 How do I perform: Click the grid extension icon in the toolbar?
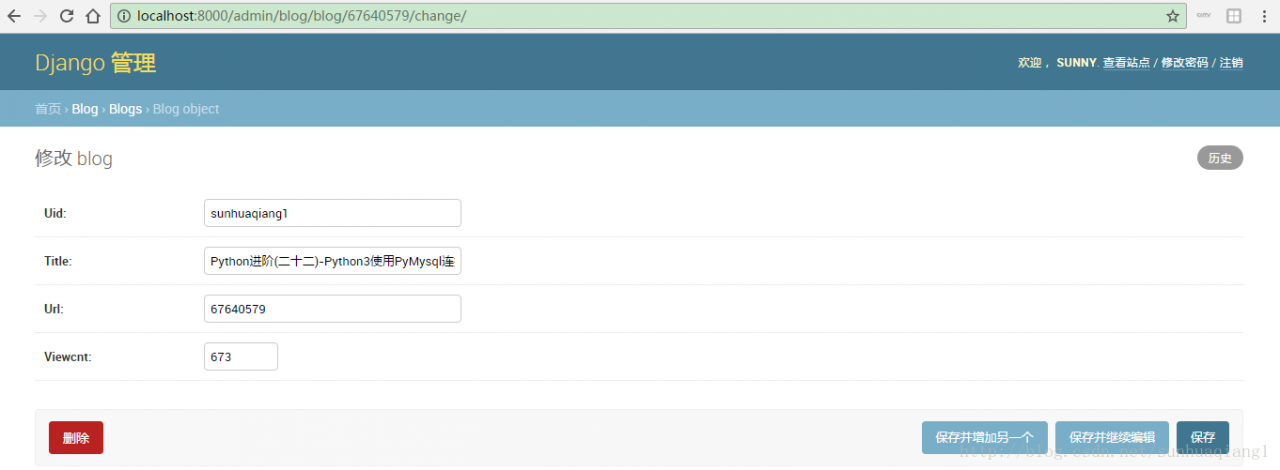pyautogui.click(x=1234, y=16)
